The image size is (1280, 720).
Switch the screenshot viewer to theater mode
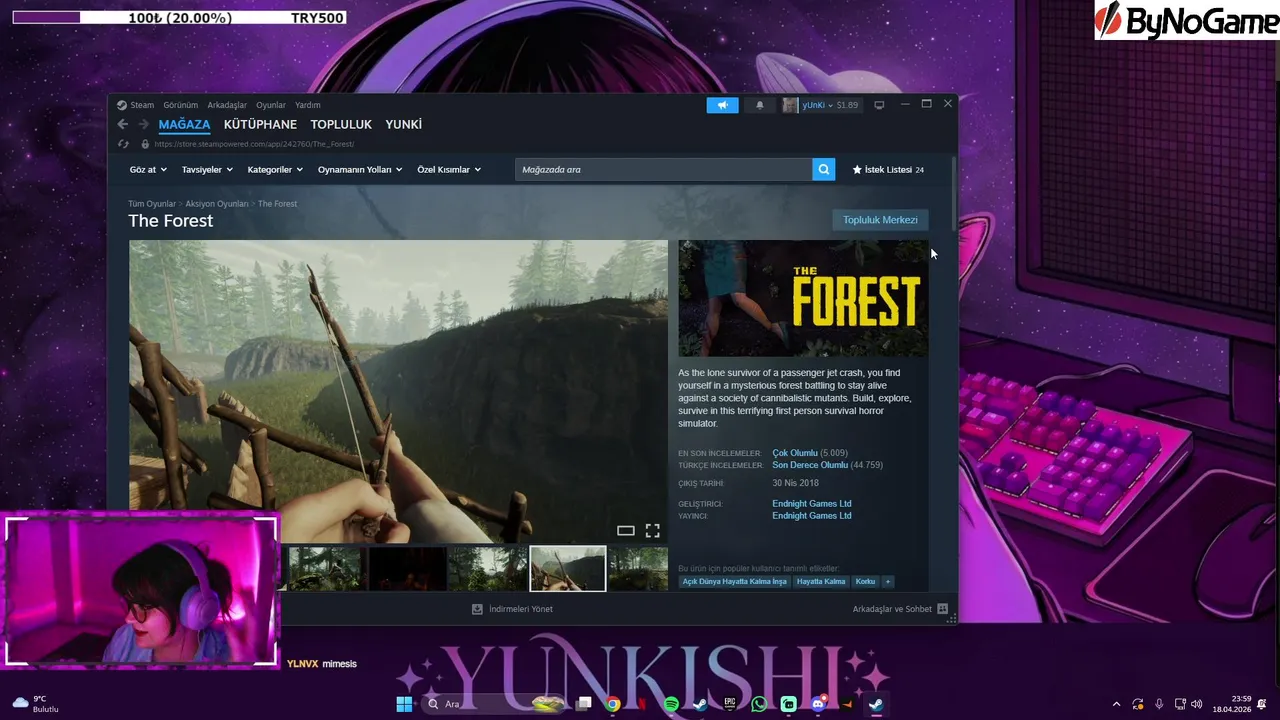(x=625, y=531)
